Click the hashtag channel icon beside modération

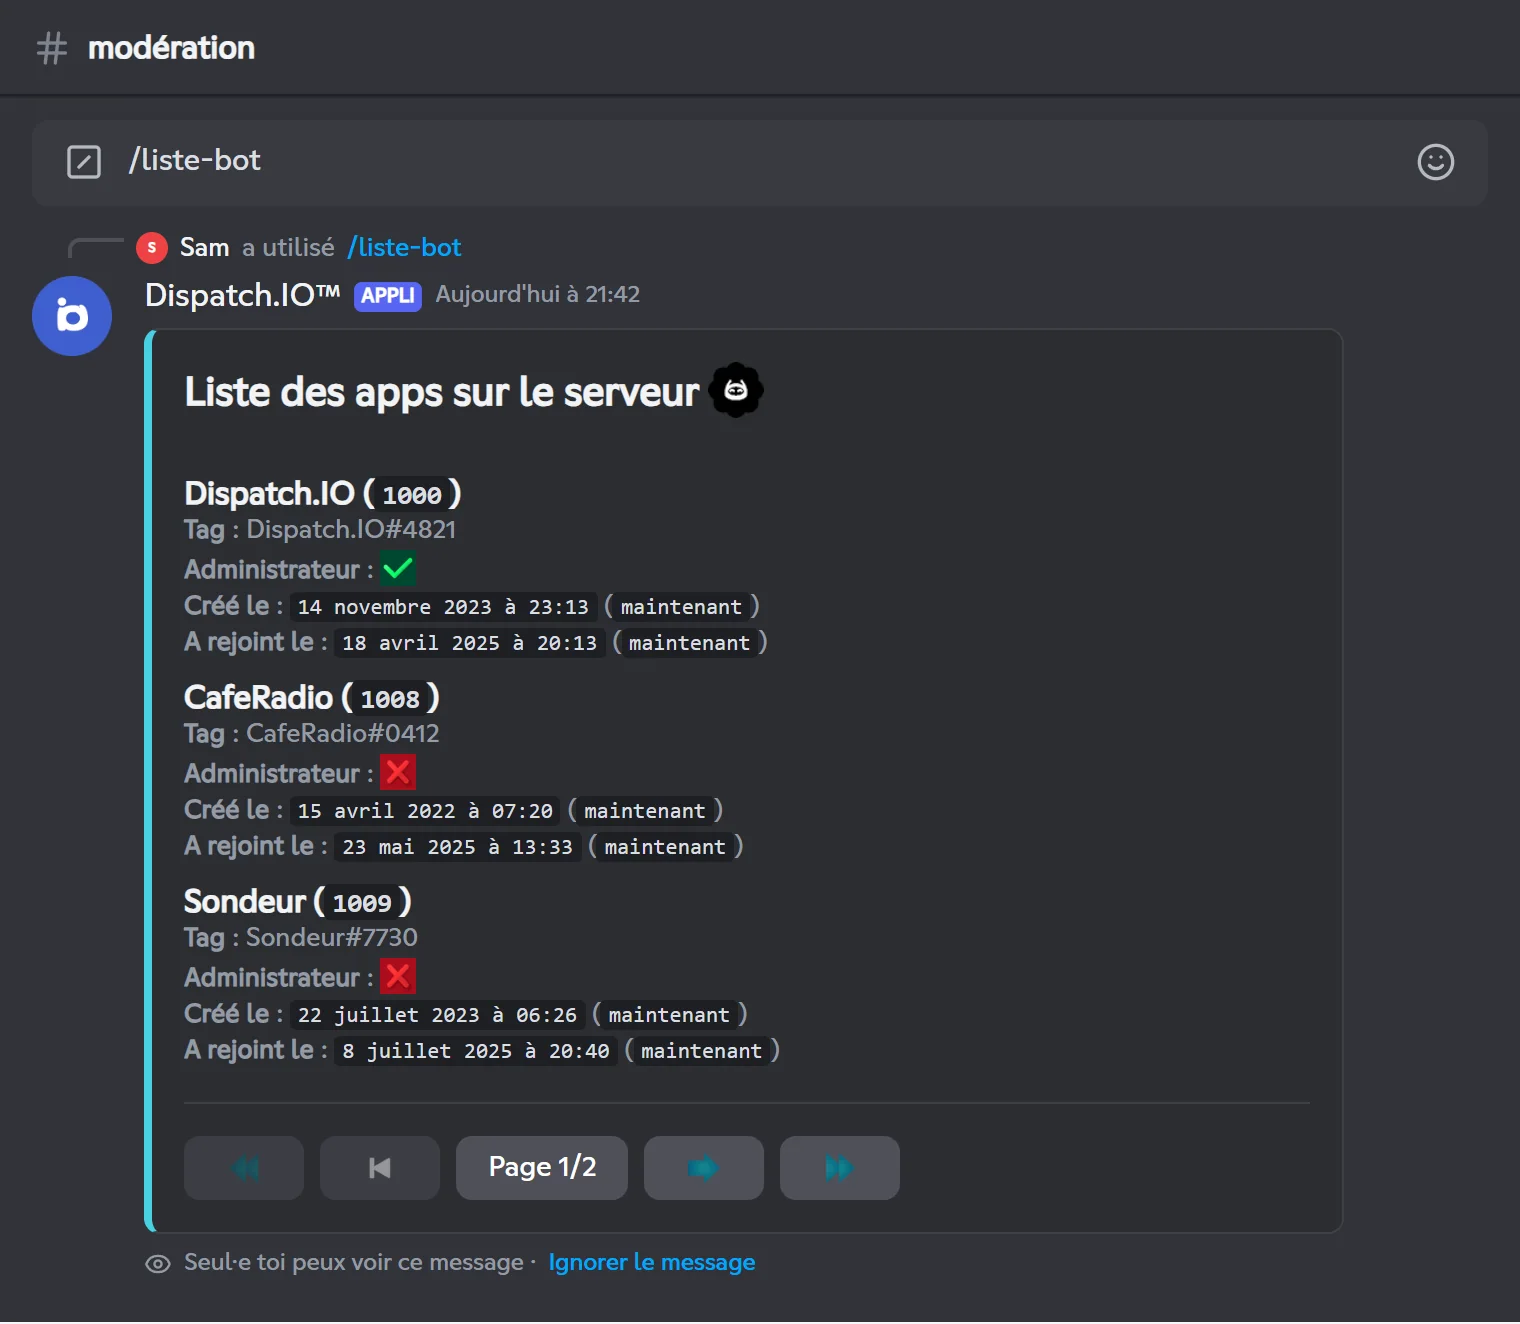click(x=52, y=48)
